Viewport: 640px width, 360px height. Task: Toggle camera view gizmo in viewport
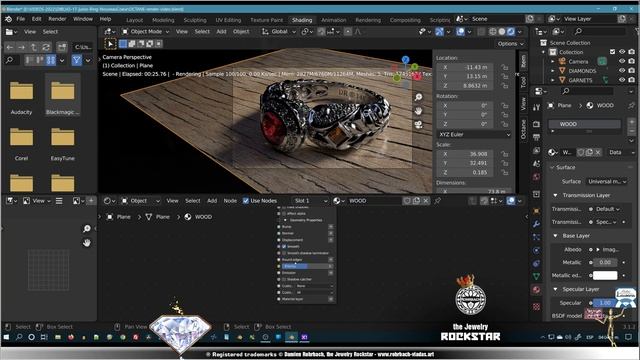point(418,125)
